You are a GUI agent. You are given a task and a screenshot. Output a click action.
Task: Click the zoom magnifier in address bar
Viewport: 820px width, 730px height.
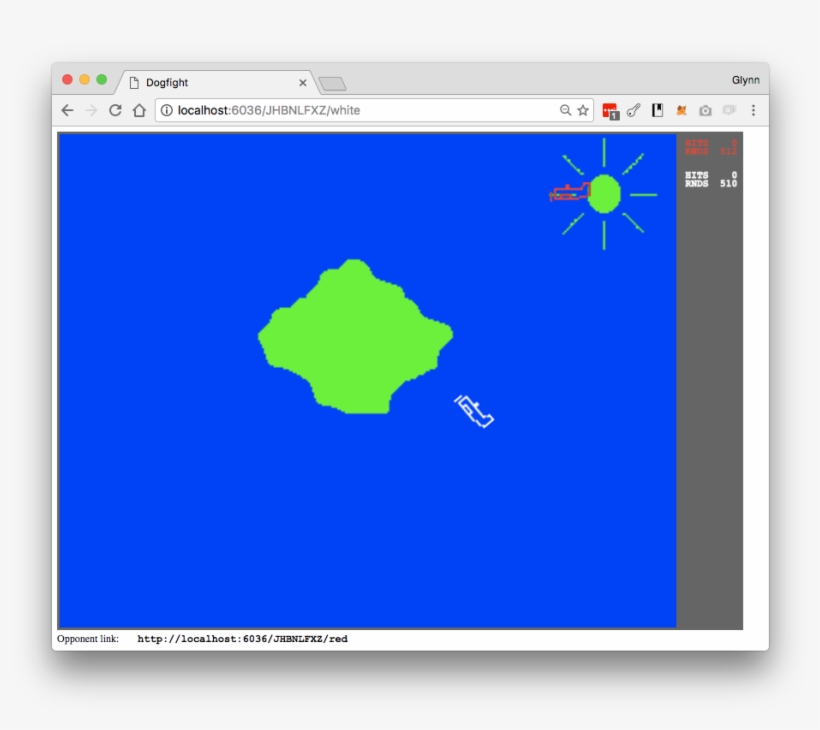[x=565, y=110]
